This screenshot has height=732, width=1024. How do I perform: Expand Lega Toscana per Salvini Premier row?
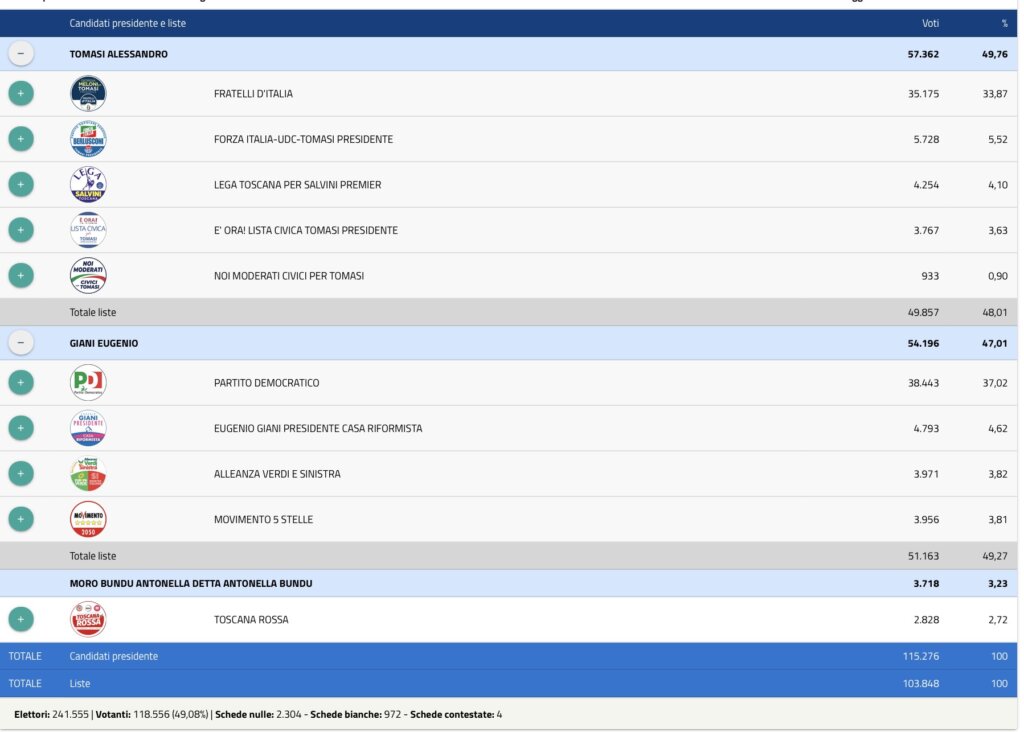click(x=21, y=185)
